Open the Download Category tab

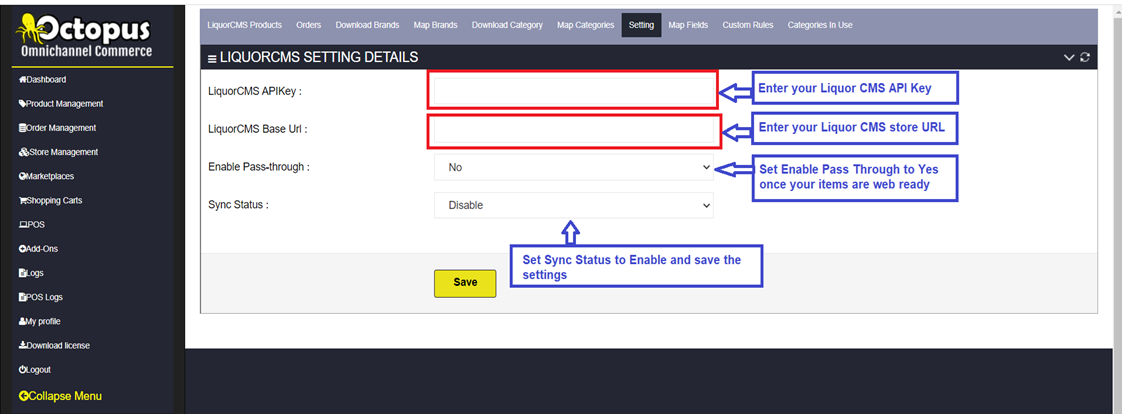(x=507, y=25)
